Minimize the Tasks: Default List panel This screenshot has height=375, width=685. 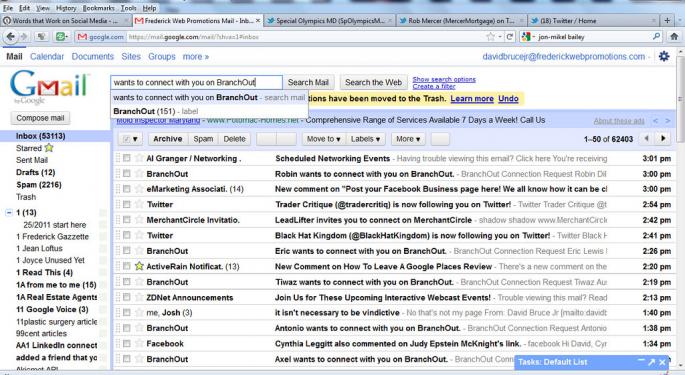click(641, 361)
